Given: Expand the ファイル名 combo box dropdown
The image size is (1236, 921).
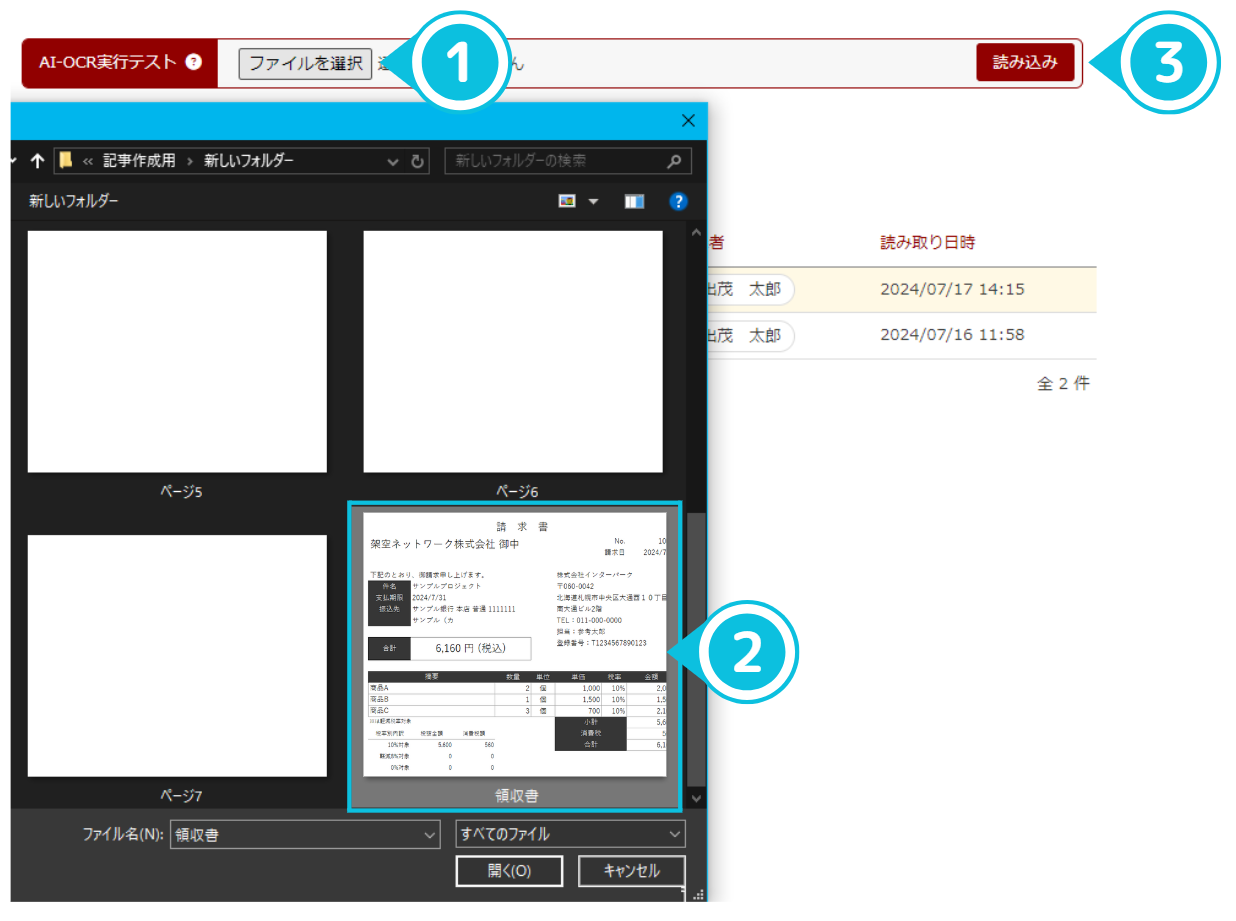Looking at the screenshot, I should click(x=430, y=834).
